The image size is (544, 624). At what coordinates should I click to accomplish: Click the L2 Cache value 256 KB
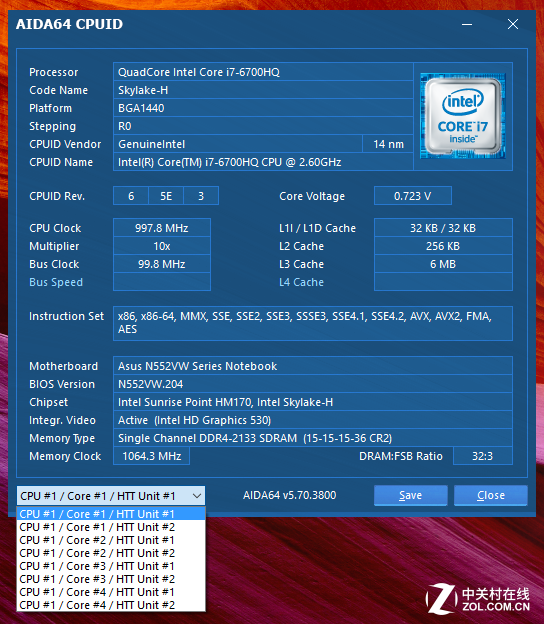(443, 246)
